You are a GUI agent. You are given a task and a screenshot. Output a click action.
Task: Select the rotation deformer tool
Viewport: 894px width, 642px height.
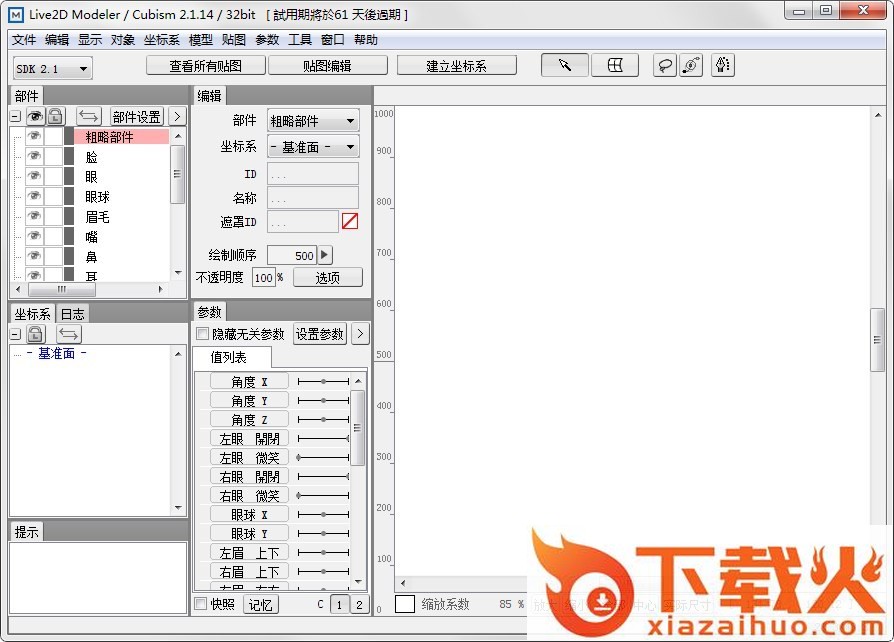[691, 66]
